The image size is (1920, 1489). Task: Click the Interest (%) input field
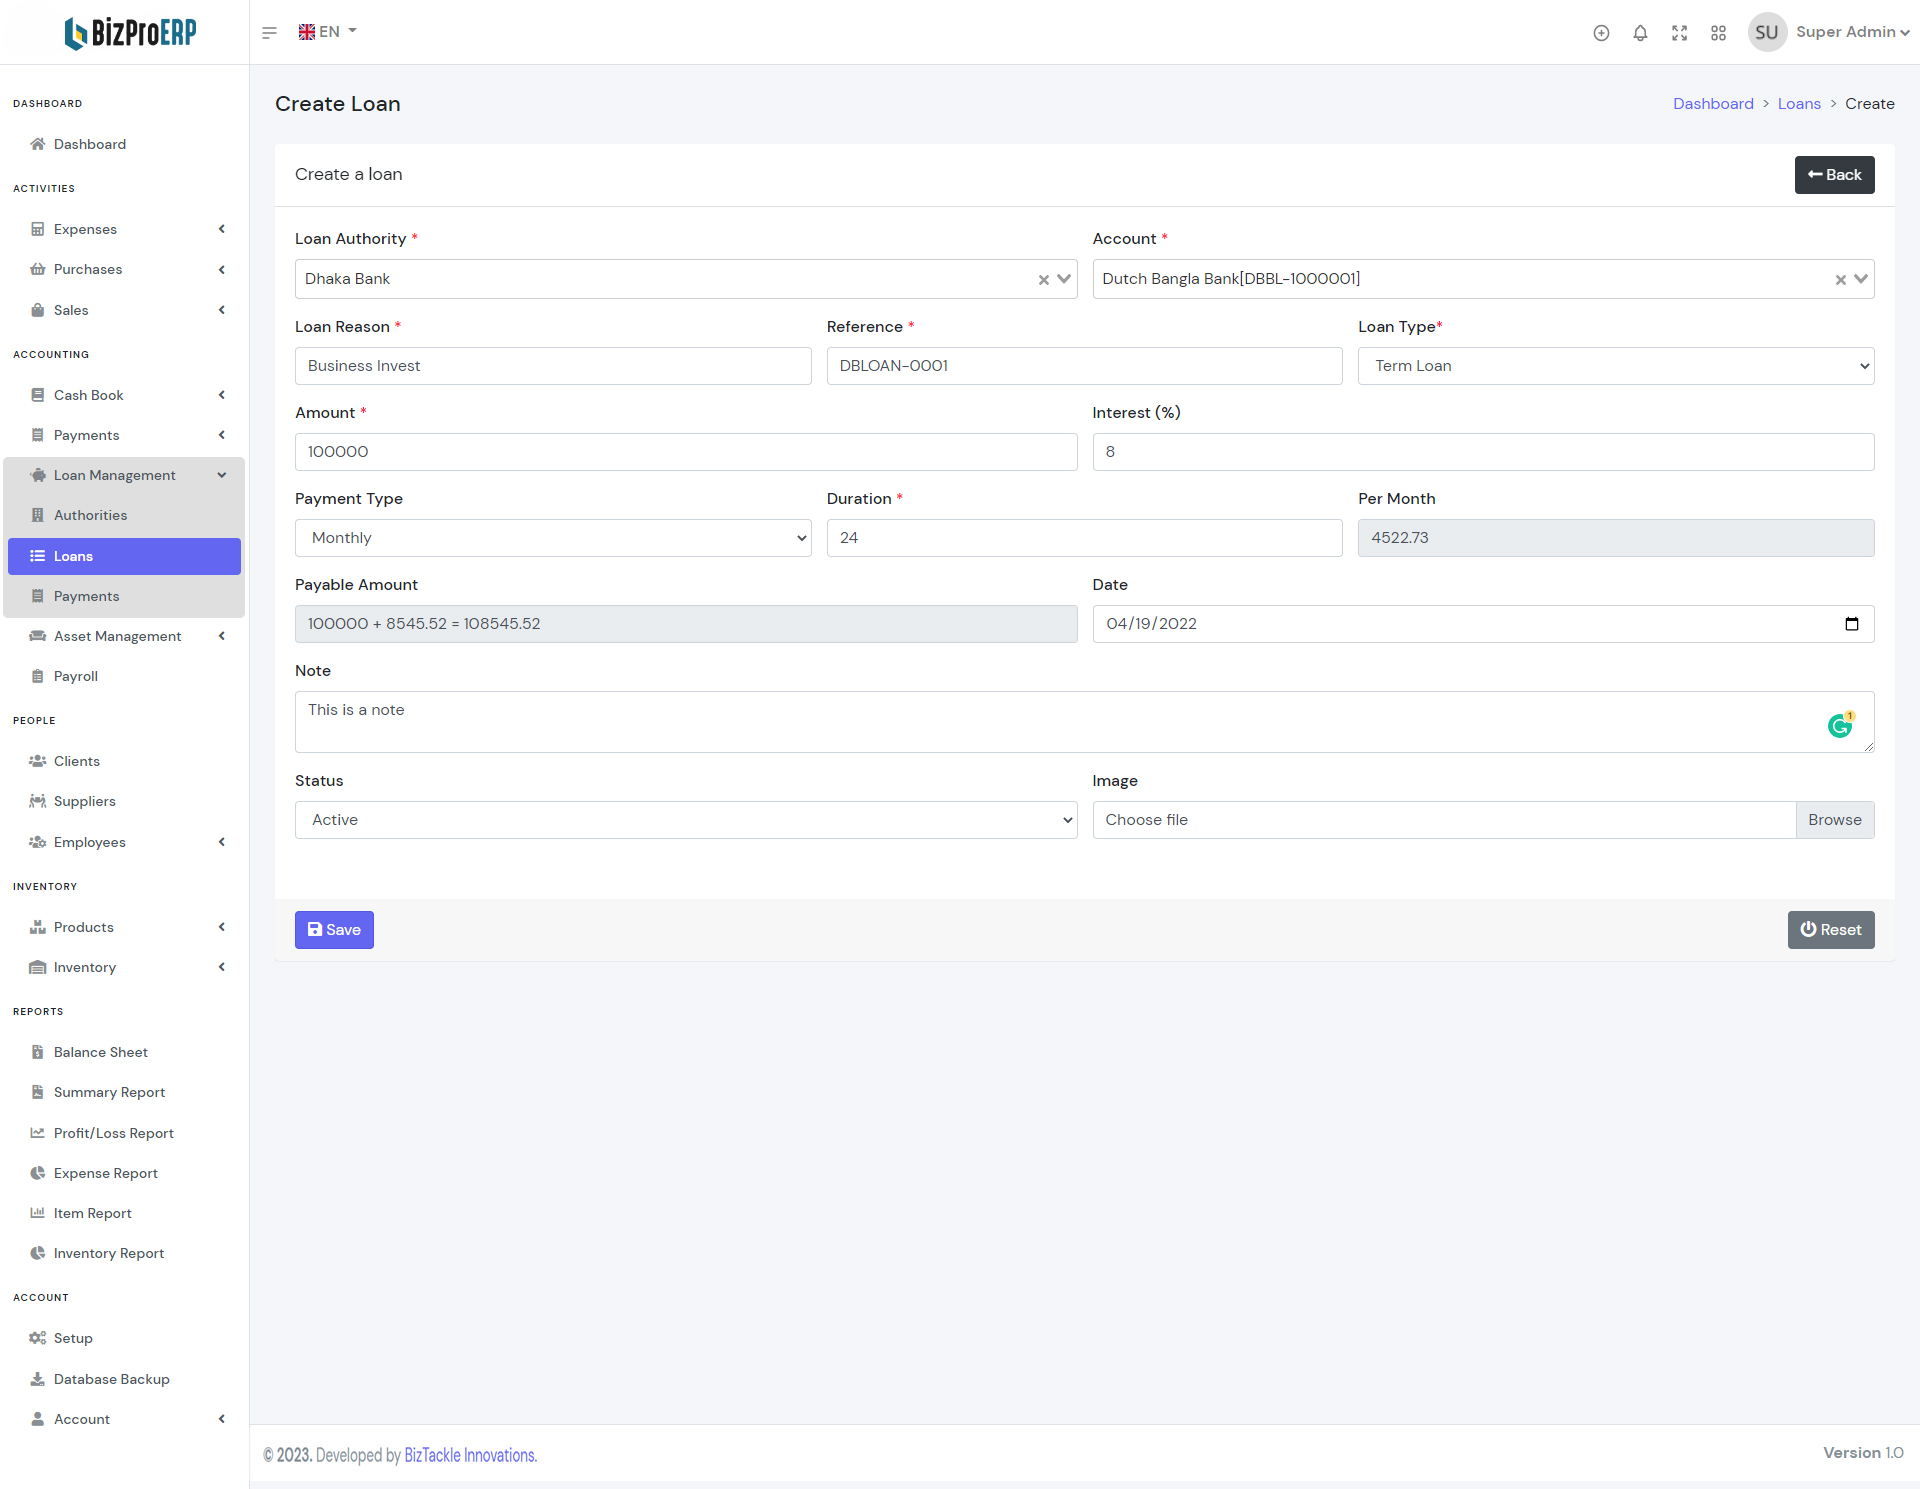point(1482,452)
